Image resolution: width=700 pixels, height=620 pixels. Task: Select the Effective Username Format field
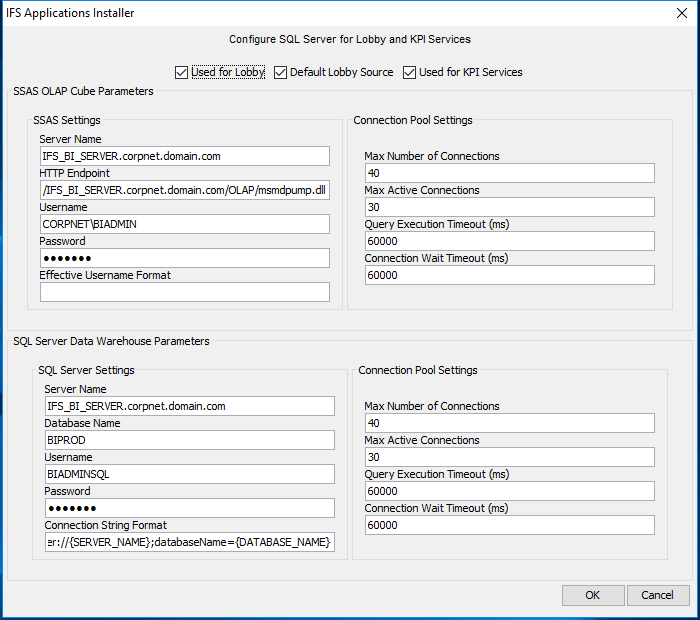click(x=185, y=292)
